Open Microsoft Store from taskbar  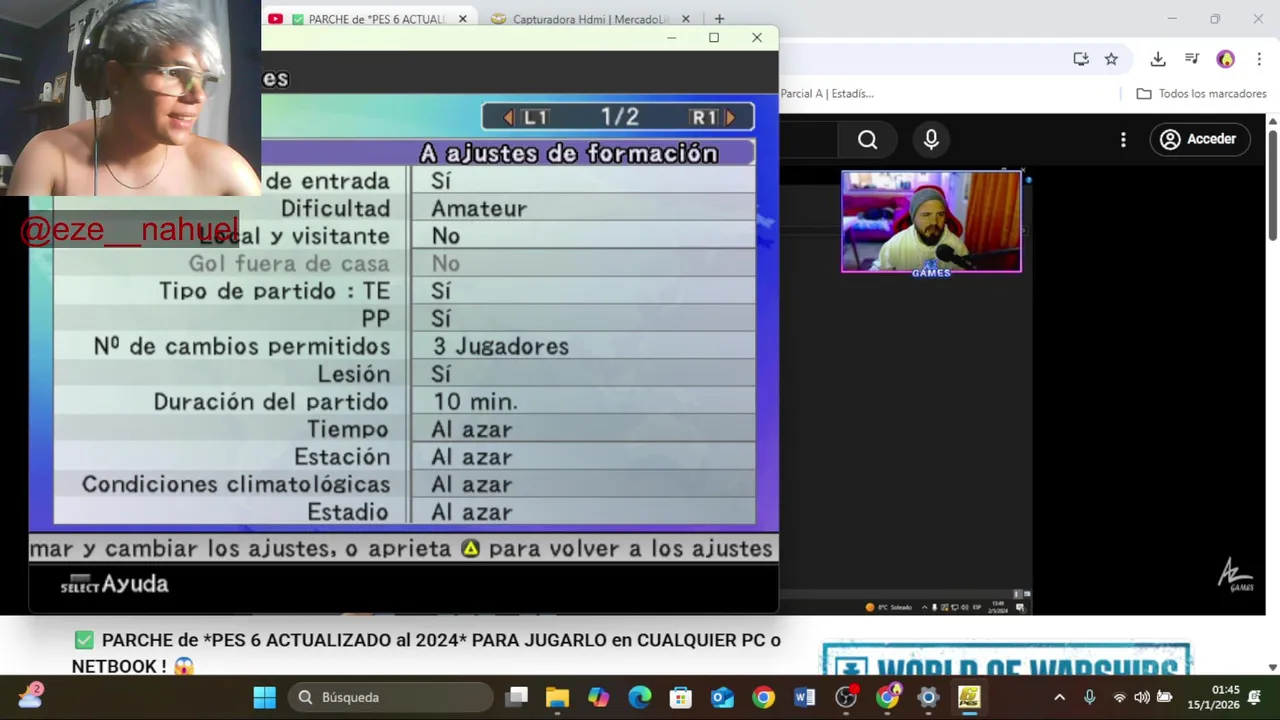point(680,697)
